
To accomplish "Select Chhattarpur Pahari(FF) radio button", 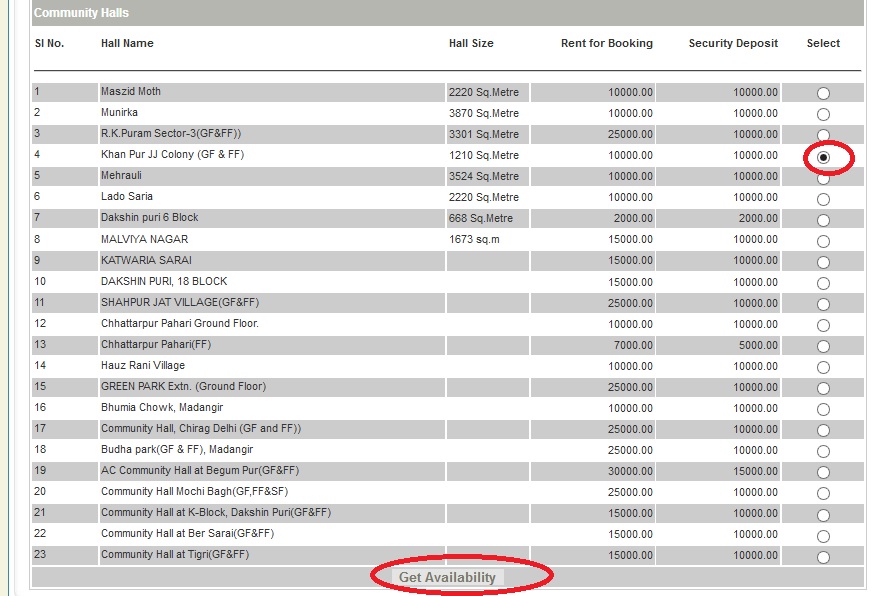I will point(823,346).
